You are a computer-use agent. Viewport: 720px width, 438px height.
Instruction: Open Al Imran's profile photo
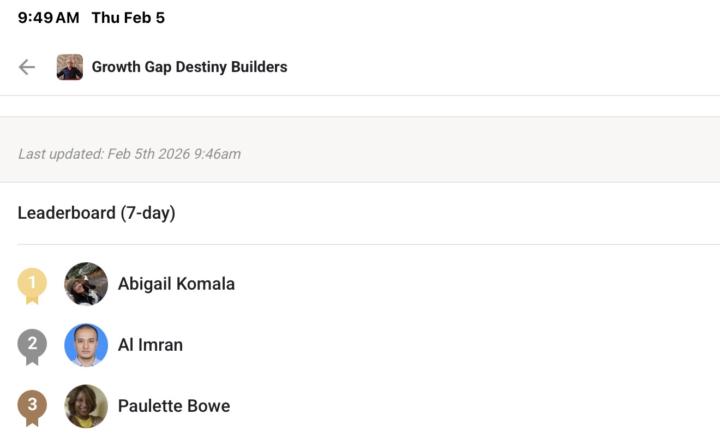86,345
